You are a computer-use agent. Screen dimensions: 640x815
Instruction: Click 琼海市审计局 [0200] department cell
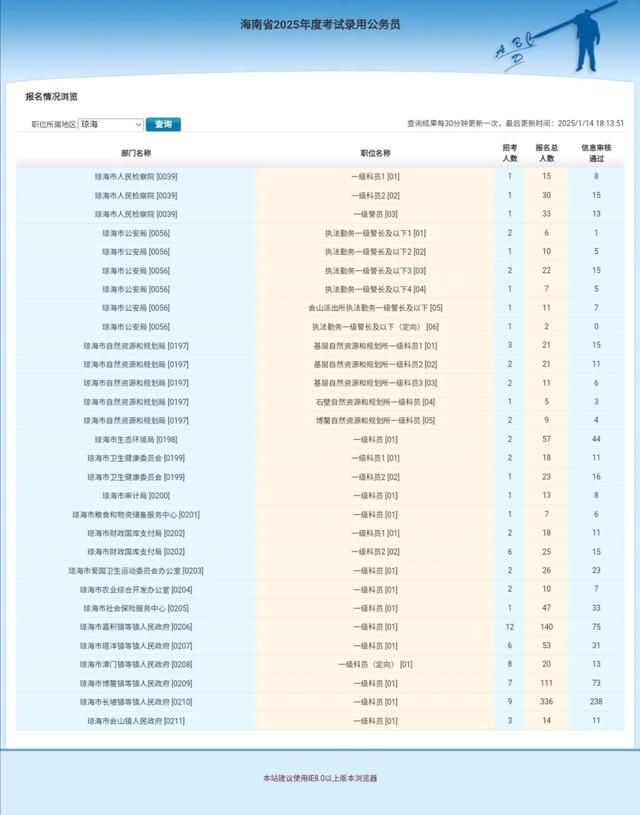(136, 496)
